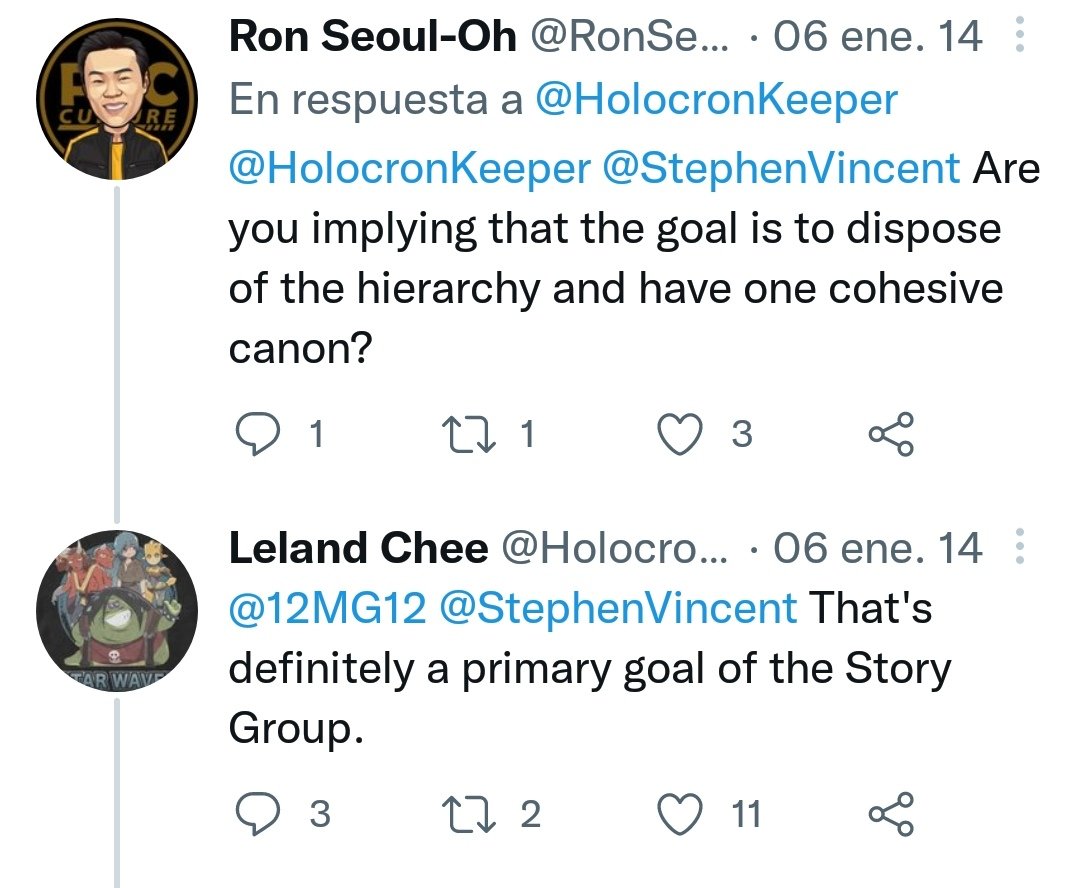Share Ron Seoul-Oh's tweet
This screenshot has width=1080, height=888.
click(x=891, y=434)
